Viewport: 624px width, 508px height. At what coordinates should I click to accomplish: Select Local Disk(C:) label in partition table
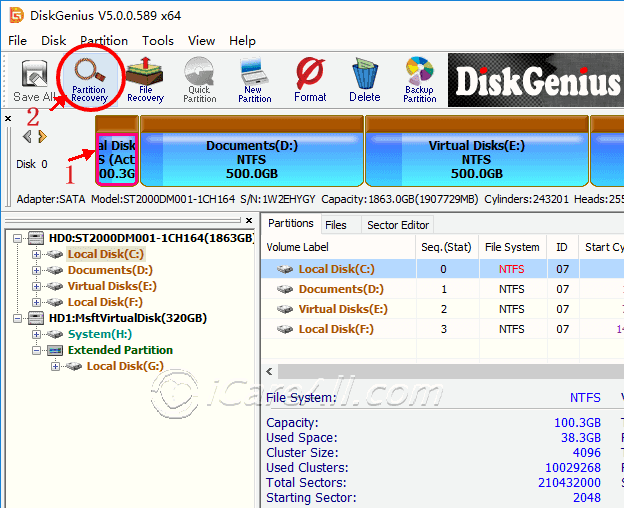point(337,269)
